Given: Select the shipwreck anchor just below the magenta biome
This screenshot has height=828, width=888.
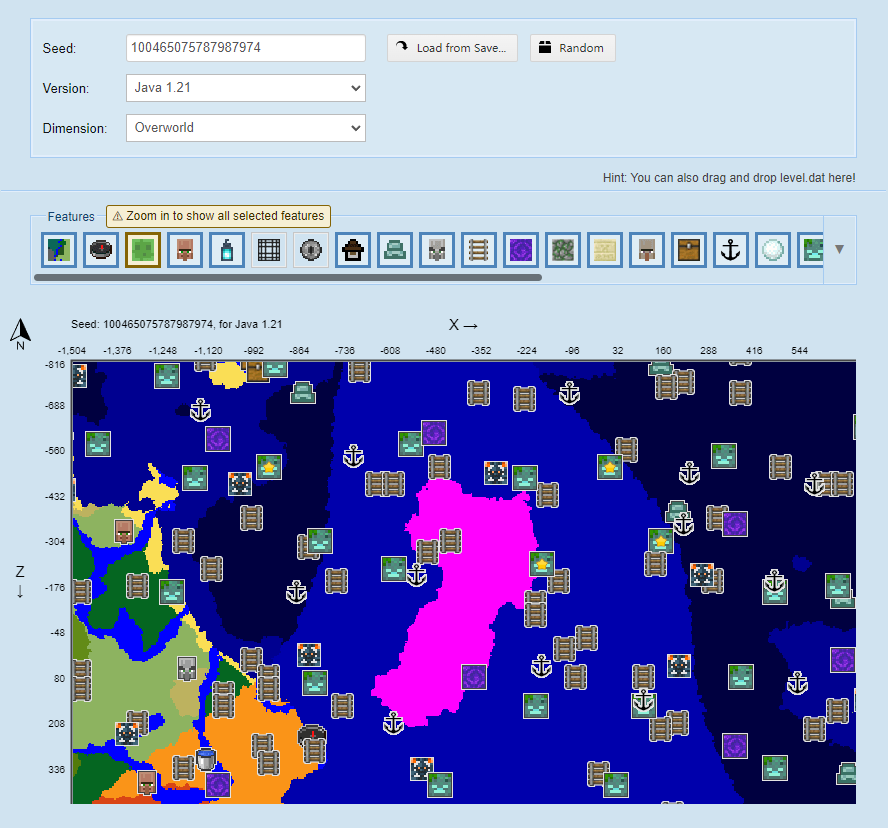Looking at the screenshot, I should pos(393,723).
